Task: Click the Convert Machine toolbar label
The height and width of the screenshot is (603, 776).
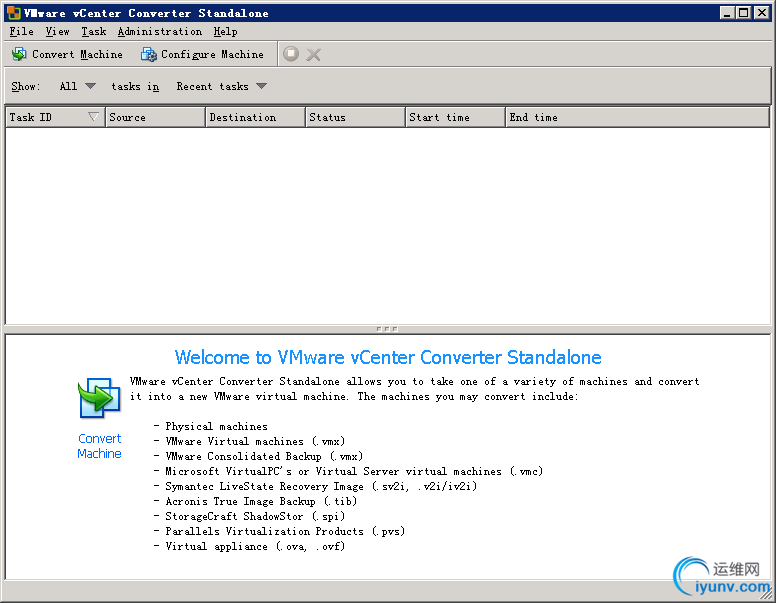Action: [77, 54]
